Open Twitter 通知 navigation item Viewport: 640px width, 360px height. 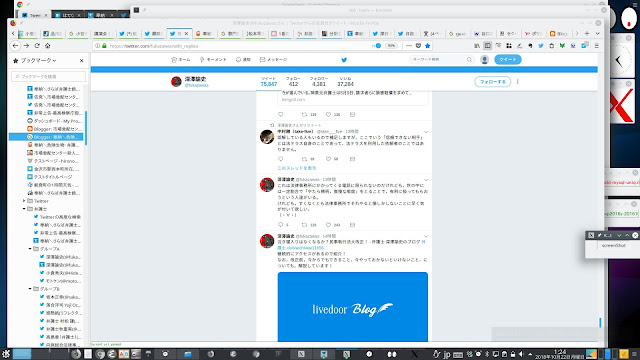(243, 60)
